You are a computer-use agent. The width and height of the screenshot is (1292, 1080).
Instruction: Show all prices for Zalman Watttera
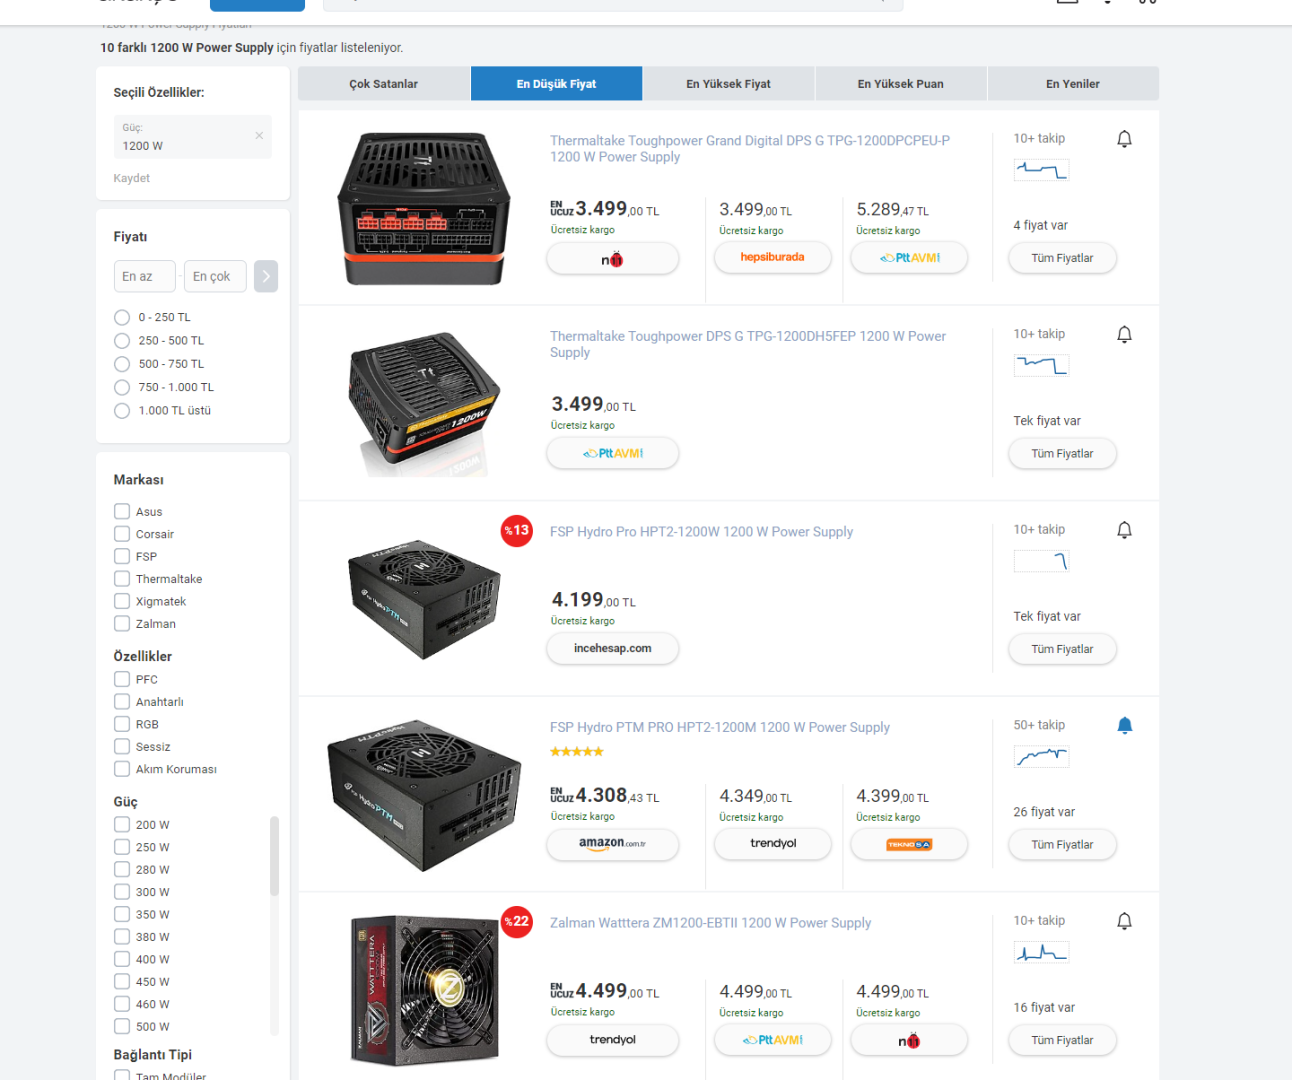1062,1040
